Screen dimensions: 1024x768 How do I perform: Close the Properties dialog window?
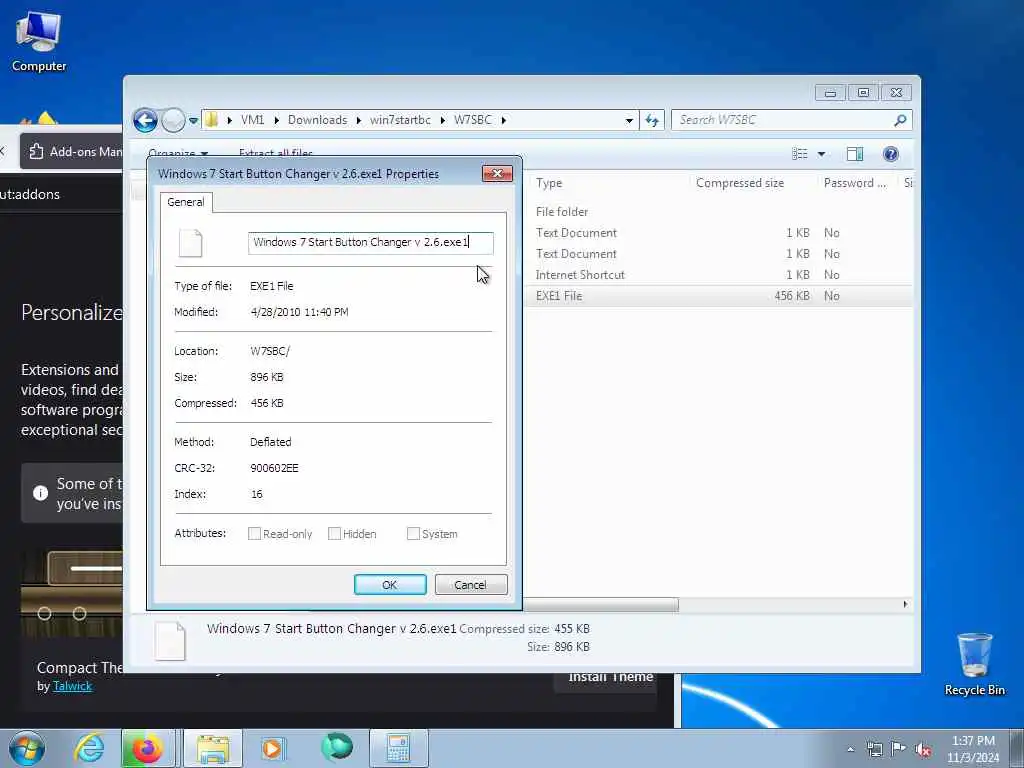[497, 173]
